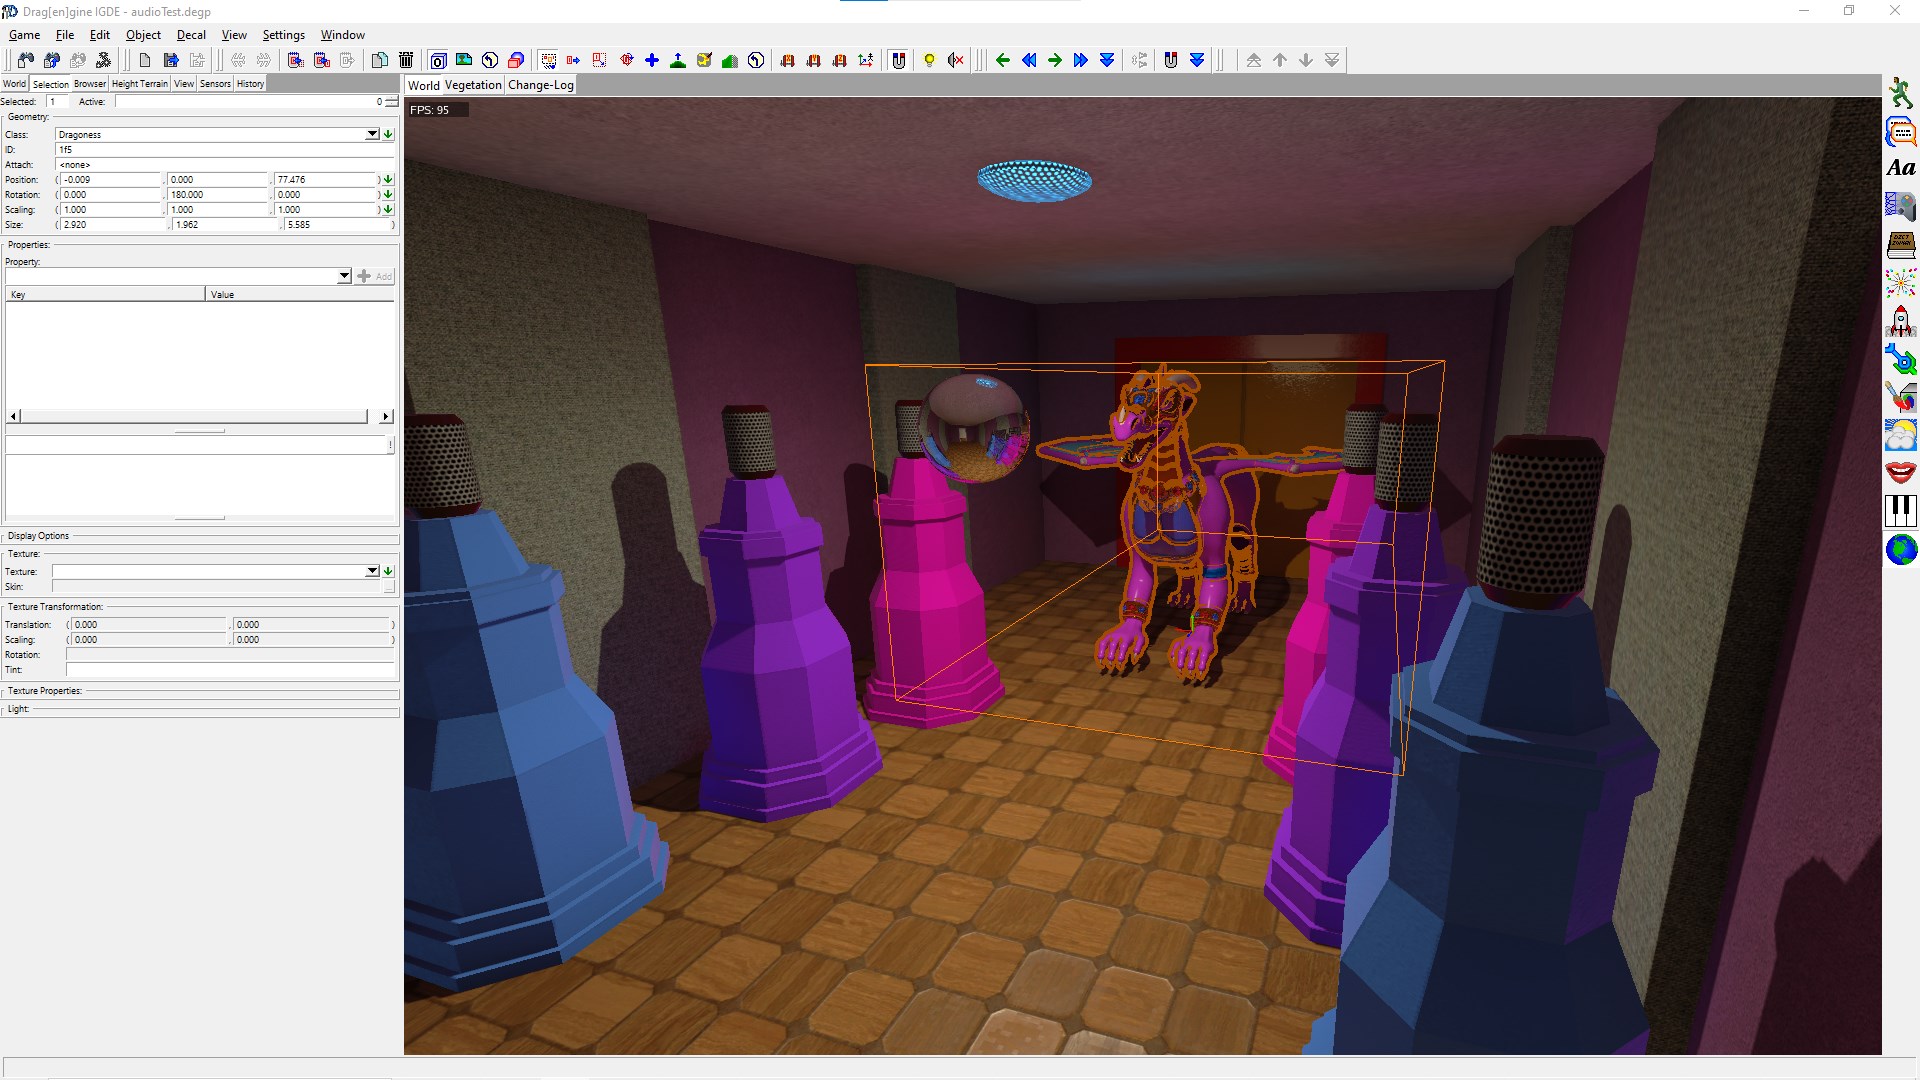The width and height of the screenshot is (1920, 1080).
Task: Click the green left arrow toolbar icon
Action: (1003, 60)
